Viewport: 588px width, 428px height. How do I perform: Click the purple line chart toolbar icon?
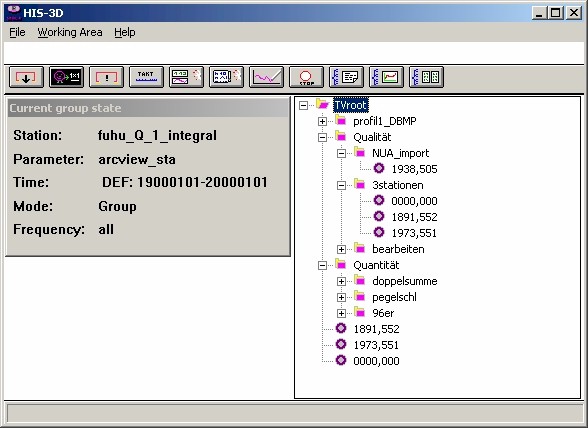pos(266,77)
